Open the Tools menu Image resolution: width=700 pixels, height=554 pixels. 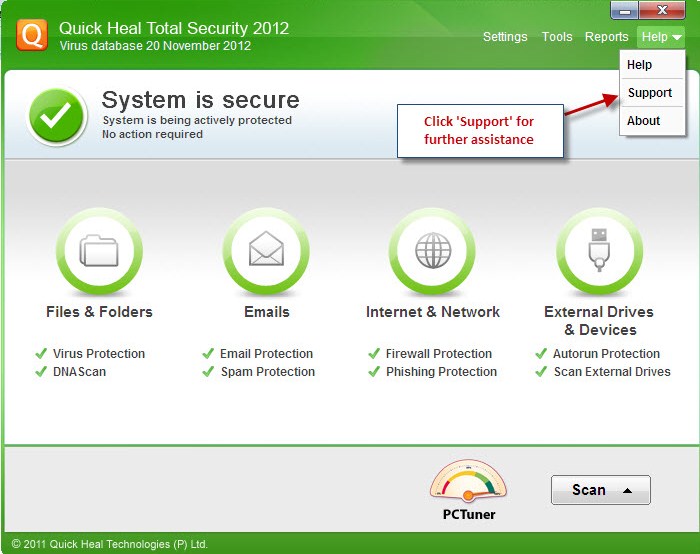pos(557,37)
